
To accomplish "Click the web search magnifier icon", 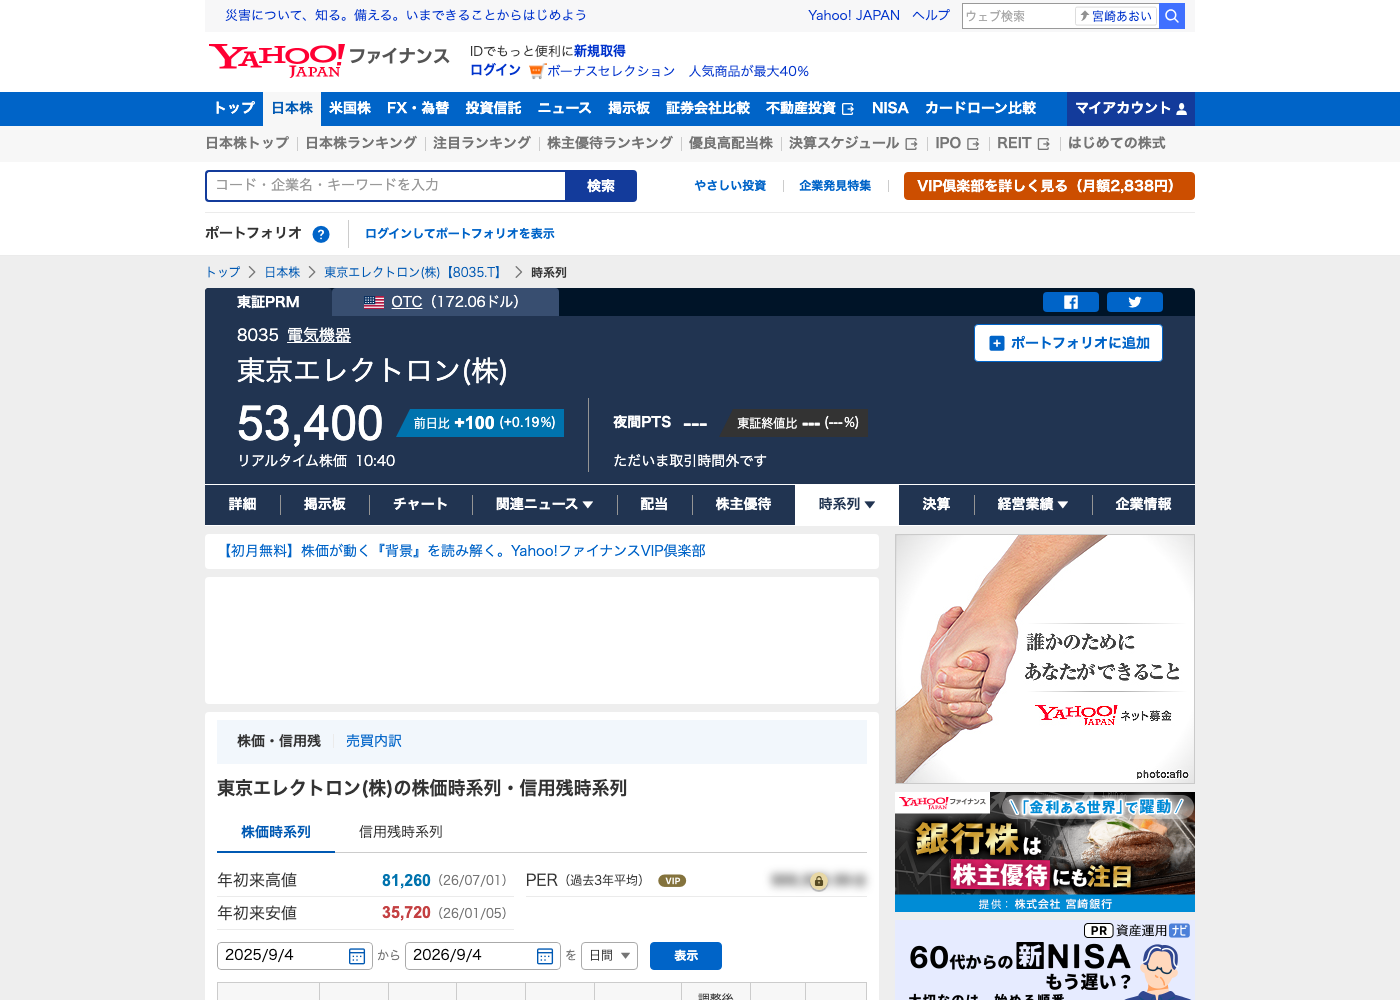I will pos(1172,16).
